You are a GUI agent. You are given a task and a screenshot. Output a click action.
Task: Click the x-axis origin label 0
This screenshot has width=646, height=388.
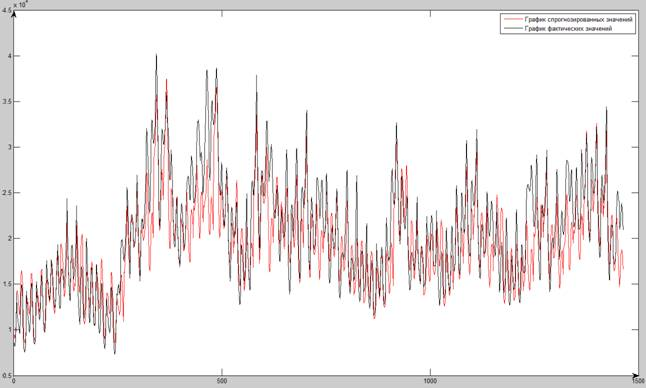click(x=14, y=381)
